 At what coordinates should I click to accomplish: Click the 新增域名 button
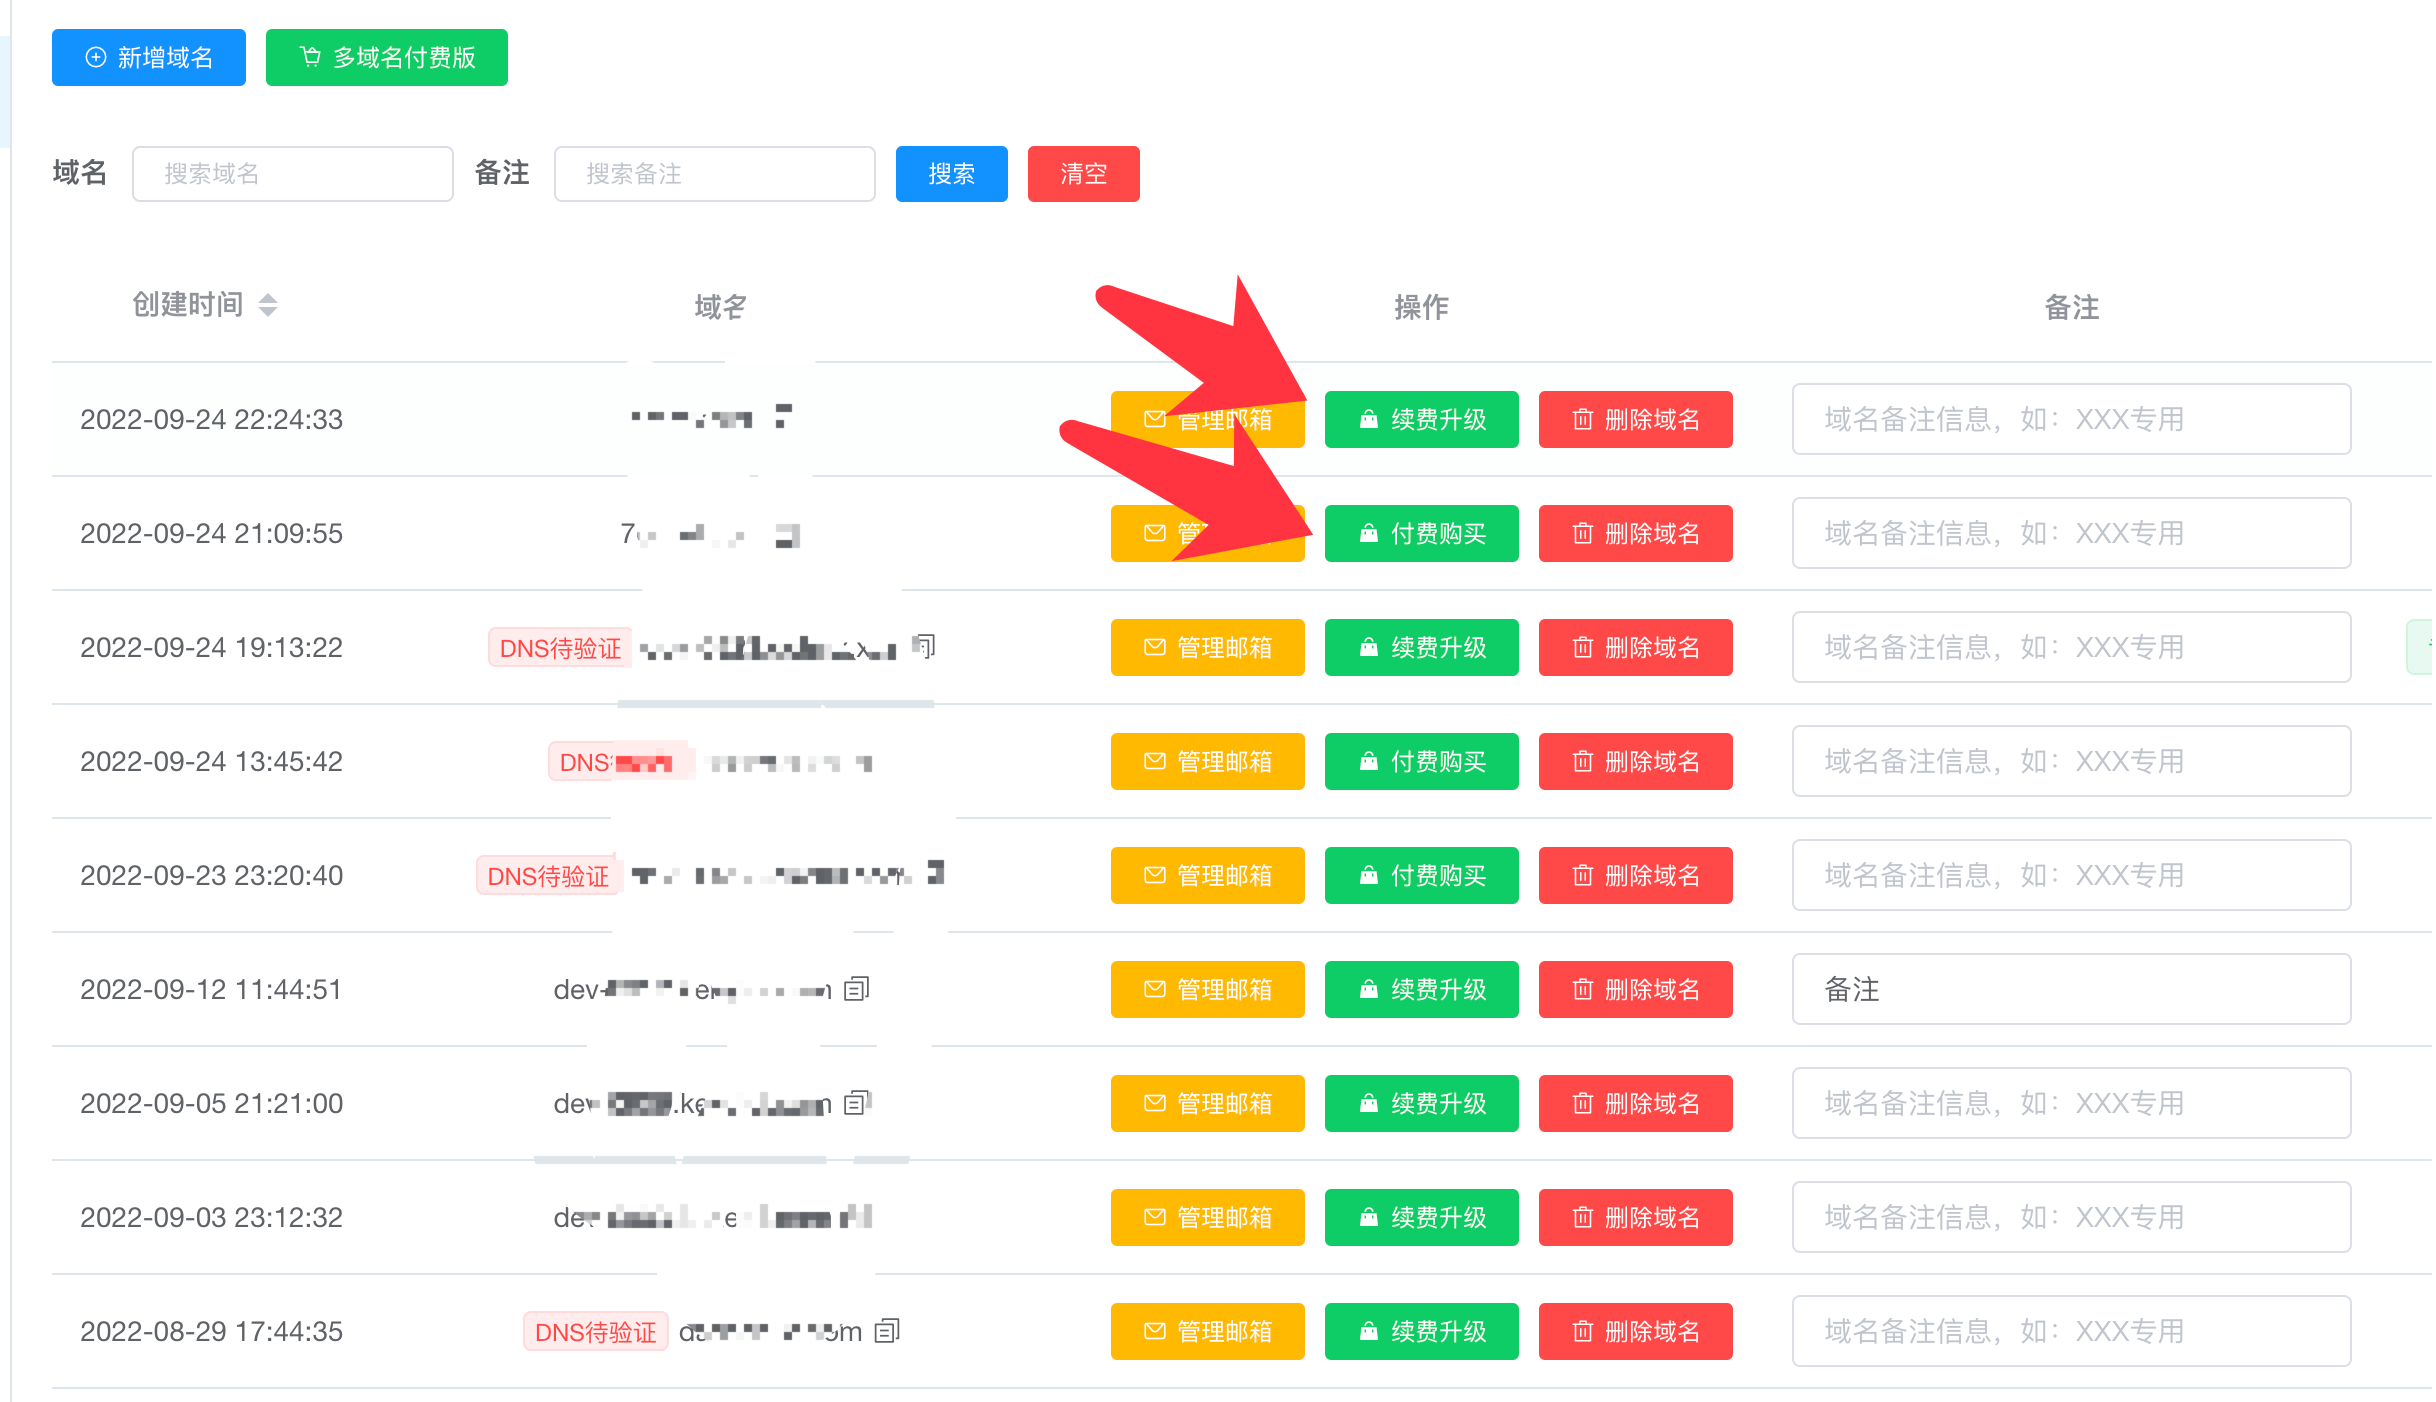point(149,58)
